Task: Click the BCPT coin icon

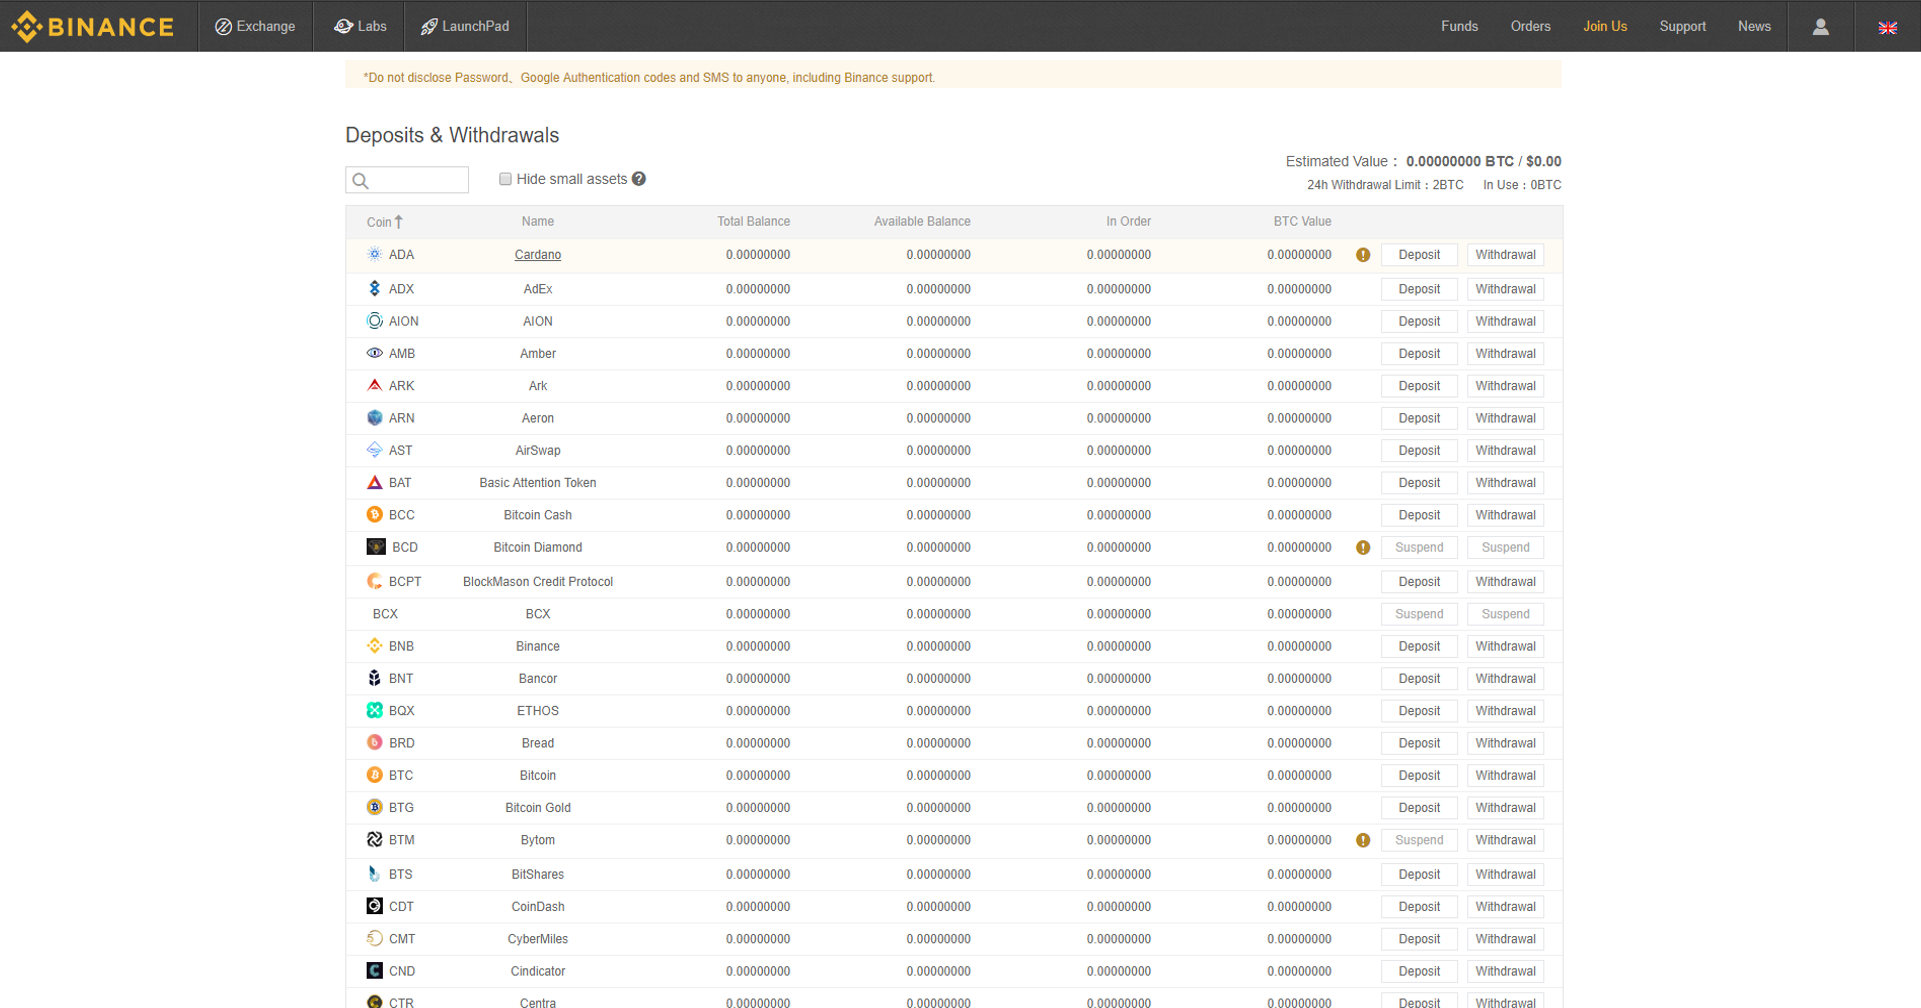Action: tap(374, 581)
